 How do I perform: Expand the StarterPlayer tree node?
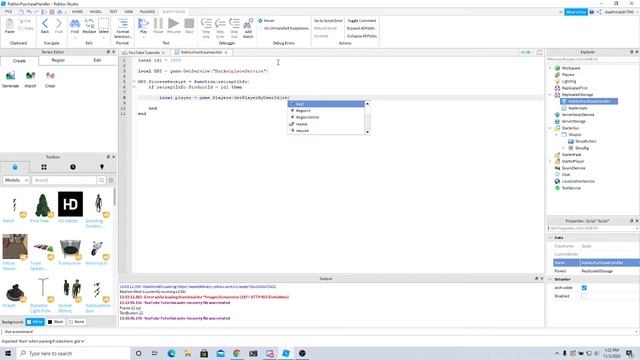coord(550,161)
